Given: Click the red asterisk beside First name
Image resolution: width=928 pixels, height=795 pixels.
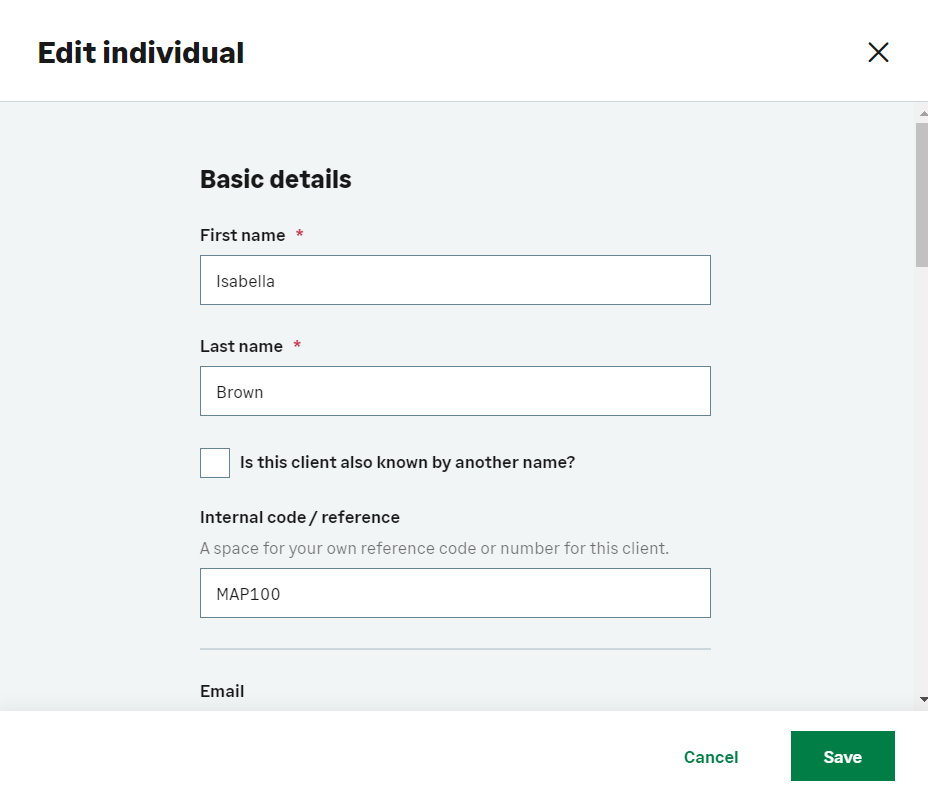Looking at the screenshot, I should (x=299, y=234).
